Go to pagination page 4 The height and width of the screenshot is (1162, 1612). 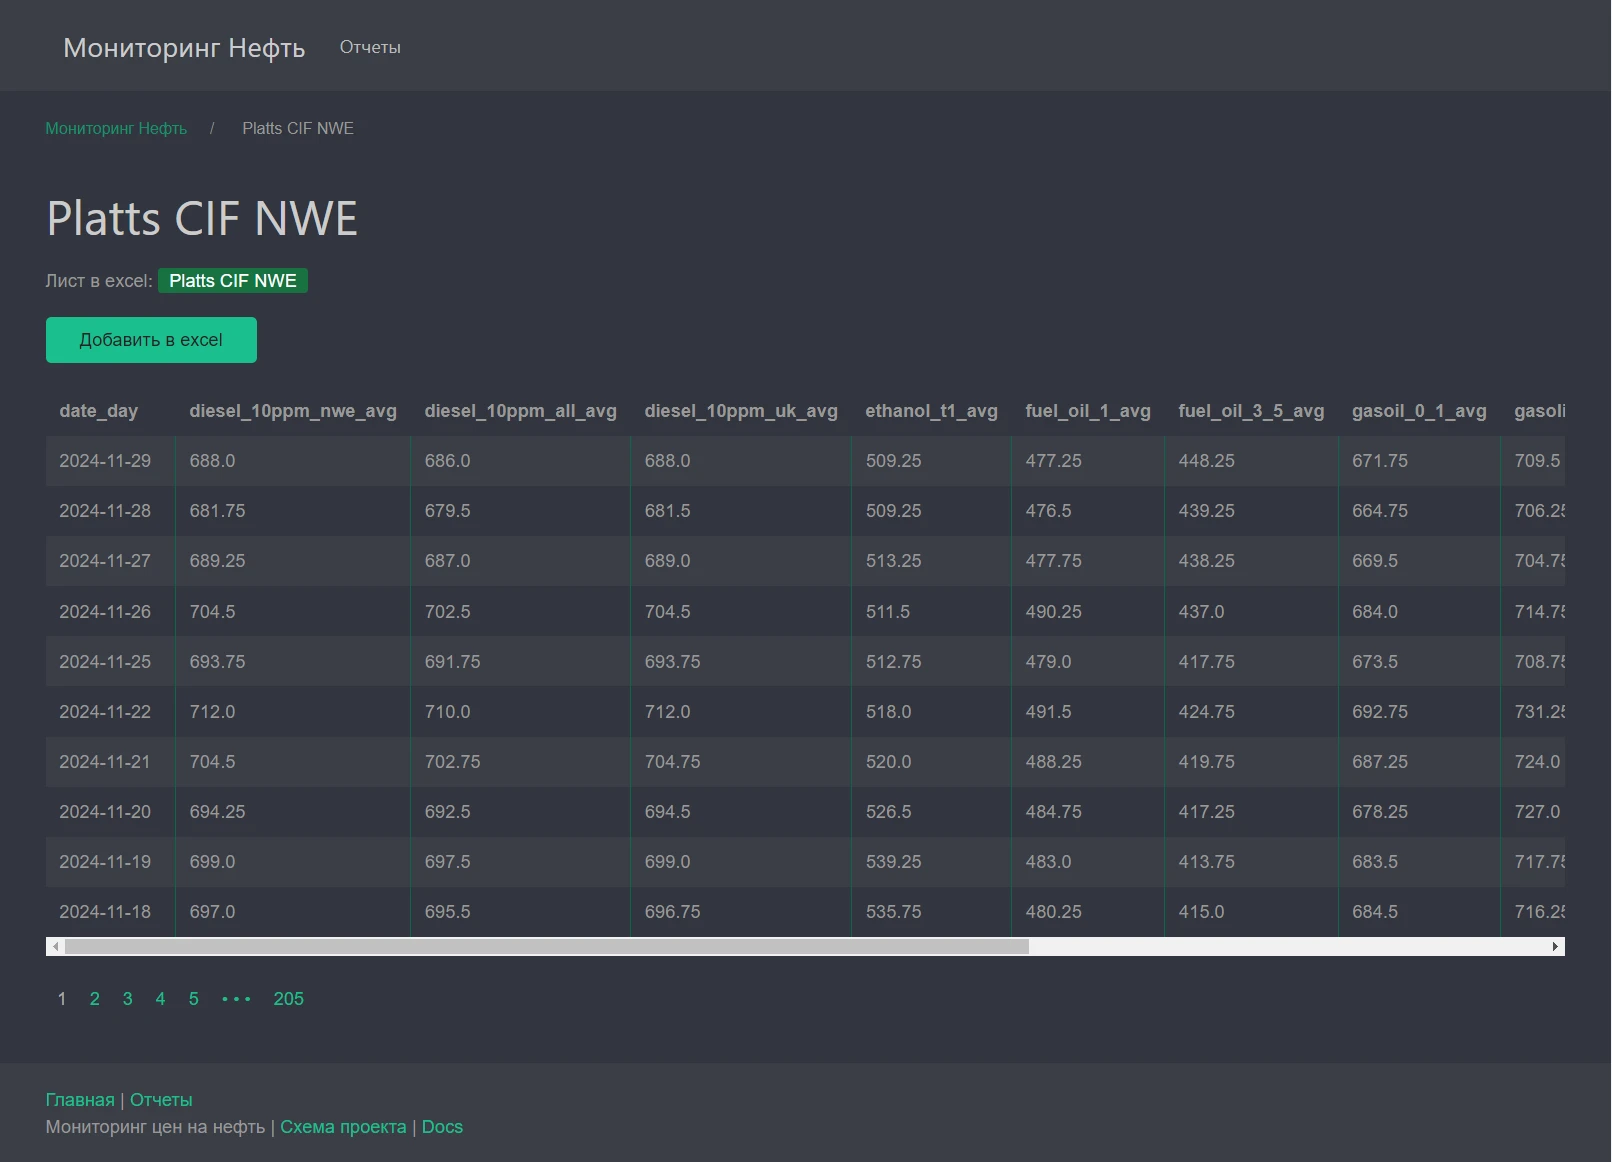coord(160,999)
